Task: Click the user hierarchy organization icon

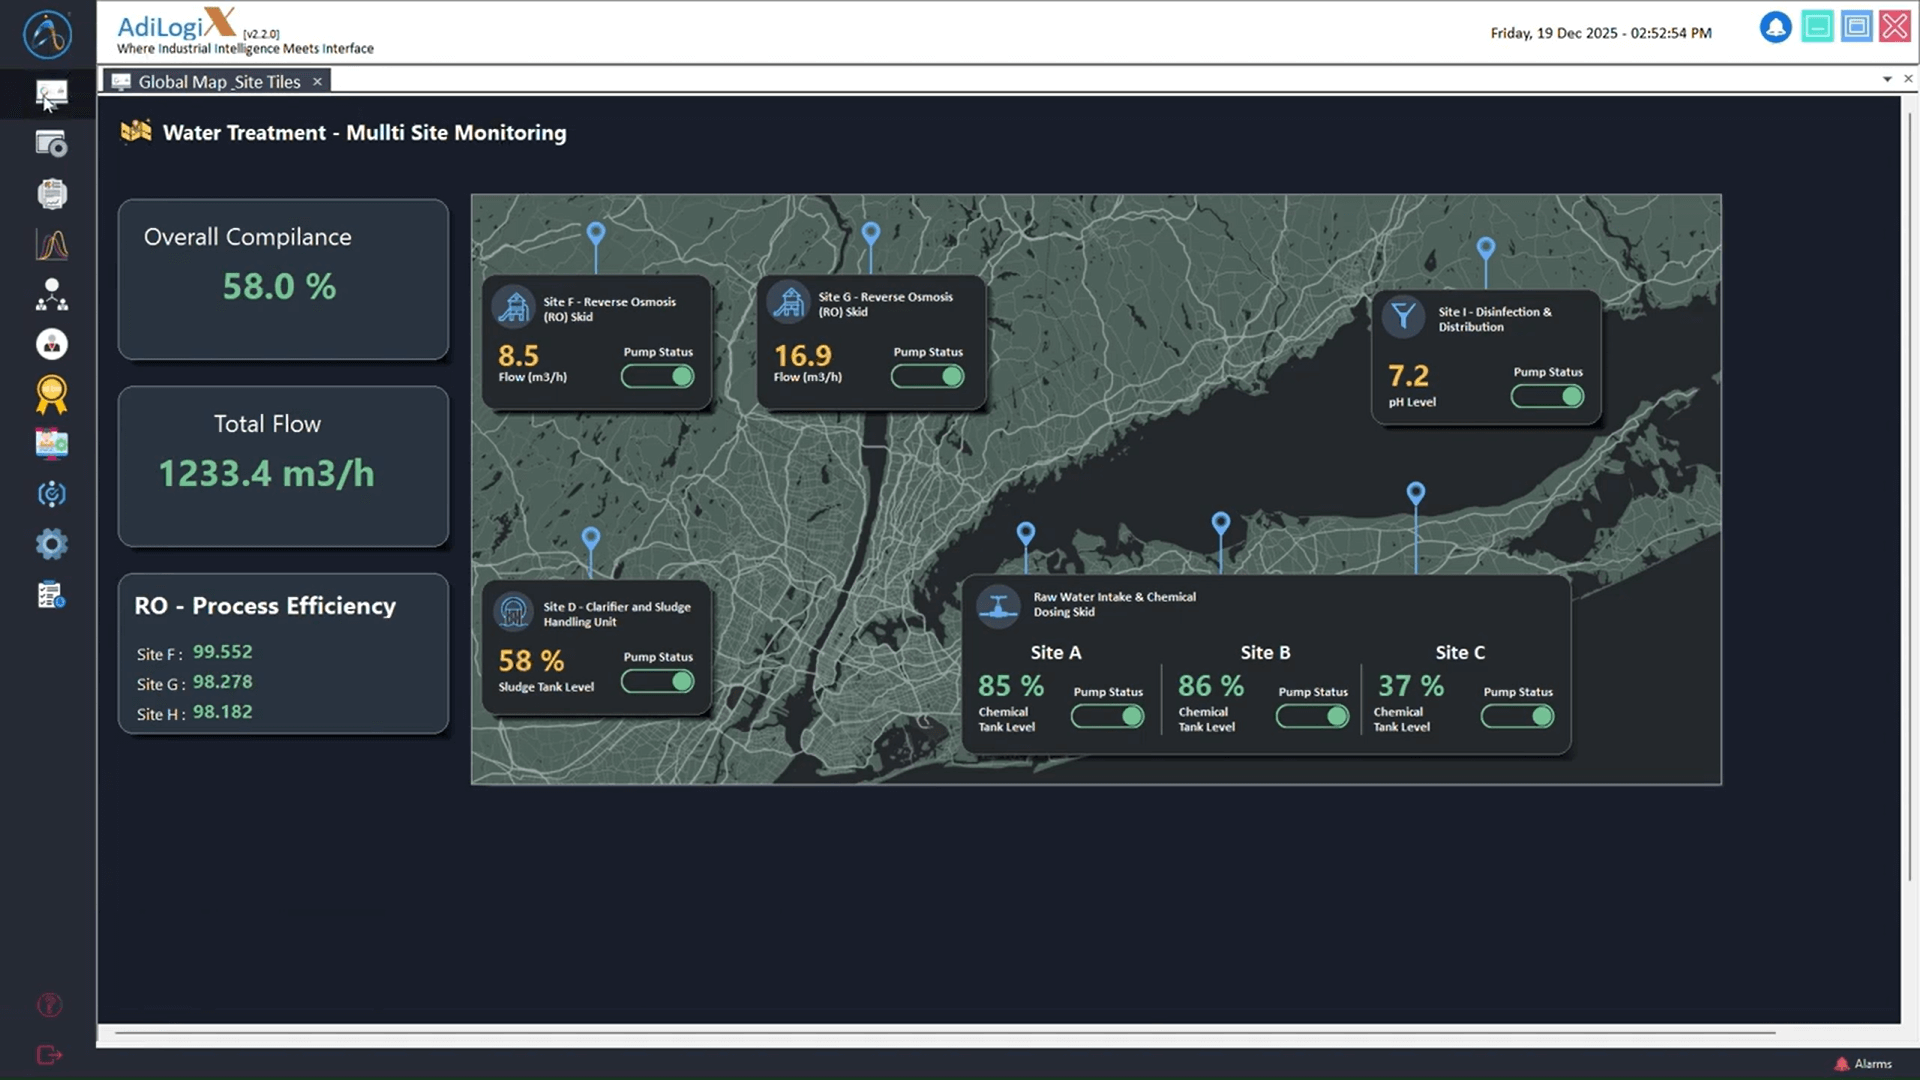Action: (51, 295)
